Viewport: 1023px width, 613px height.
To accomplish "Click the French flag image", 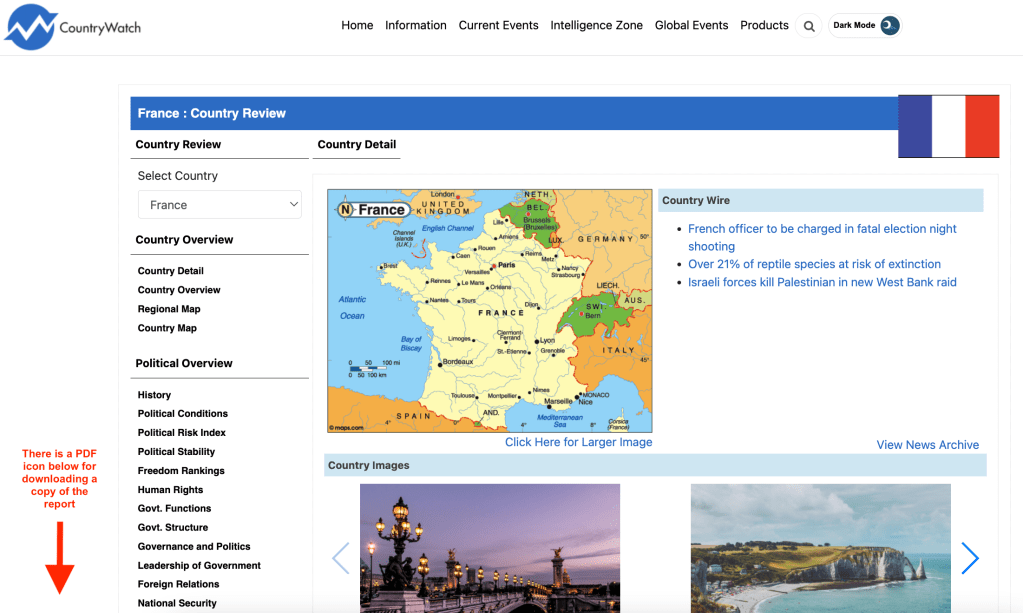I will pos(948,126).
